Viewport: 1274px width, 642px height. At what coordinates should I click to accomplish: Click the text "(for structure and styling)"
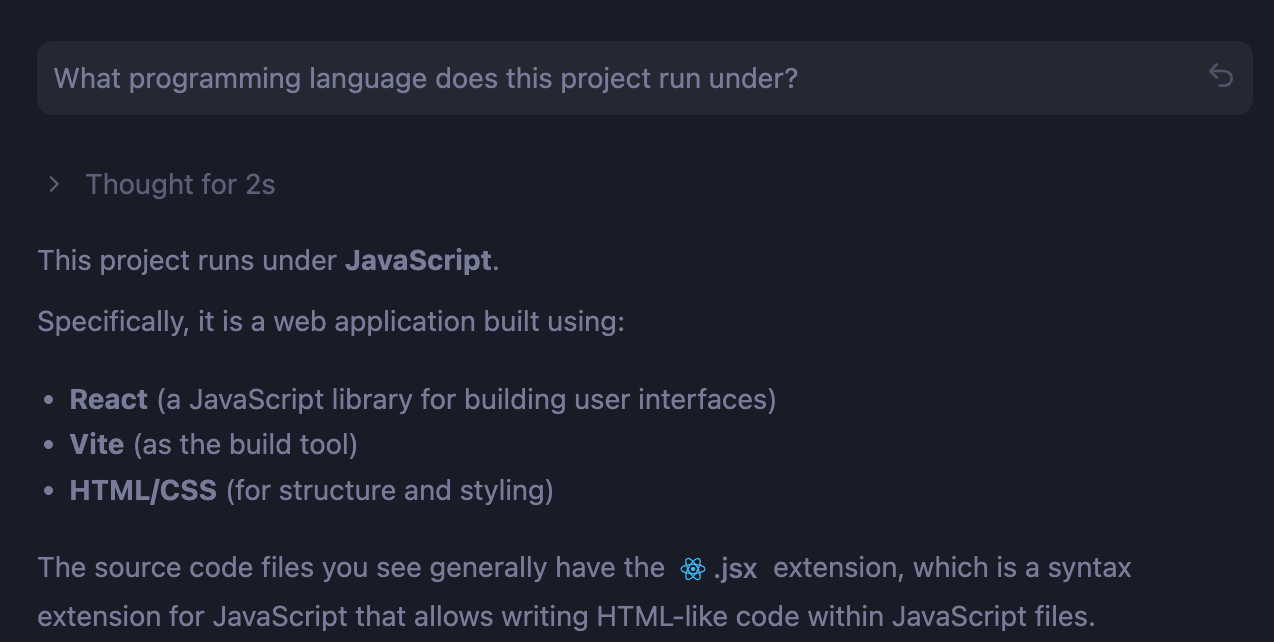coord(390,490)
